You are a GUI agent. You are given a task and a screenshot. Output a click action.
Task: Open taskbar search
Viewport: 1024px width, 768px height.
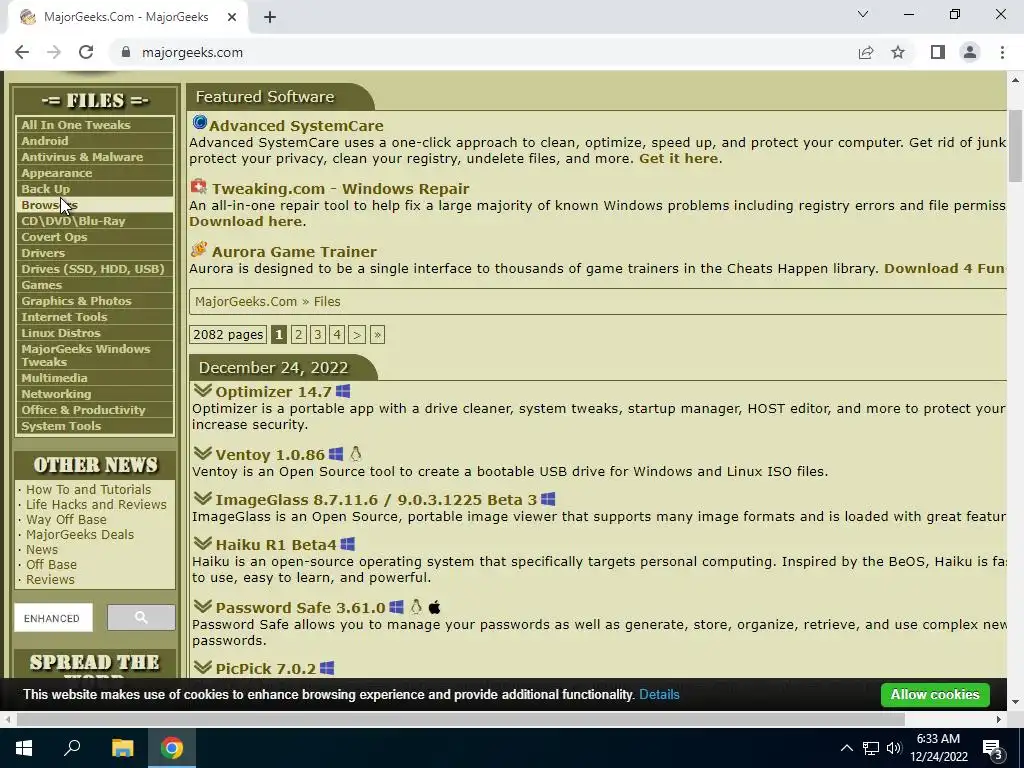[x=72, y=748]
